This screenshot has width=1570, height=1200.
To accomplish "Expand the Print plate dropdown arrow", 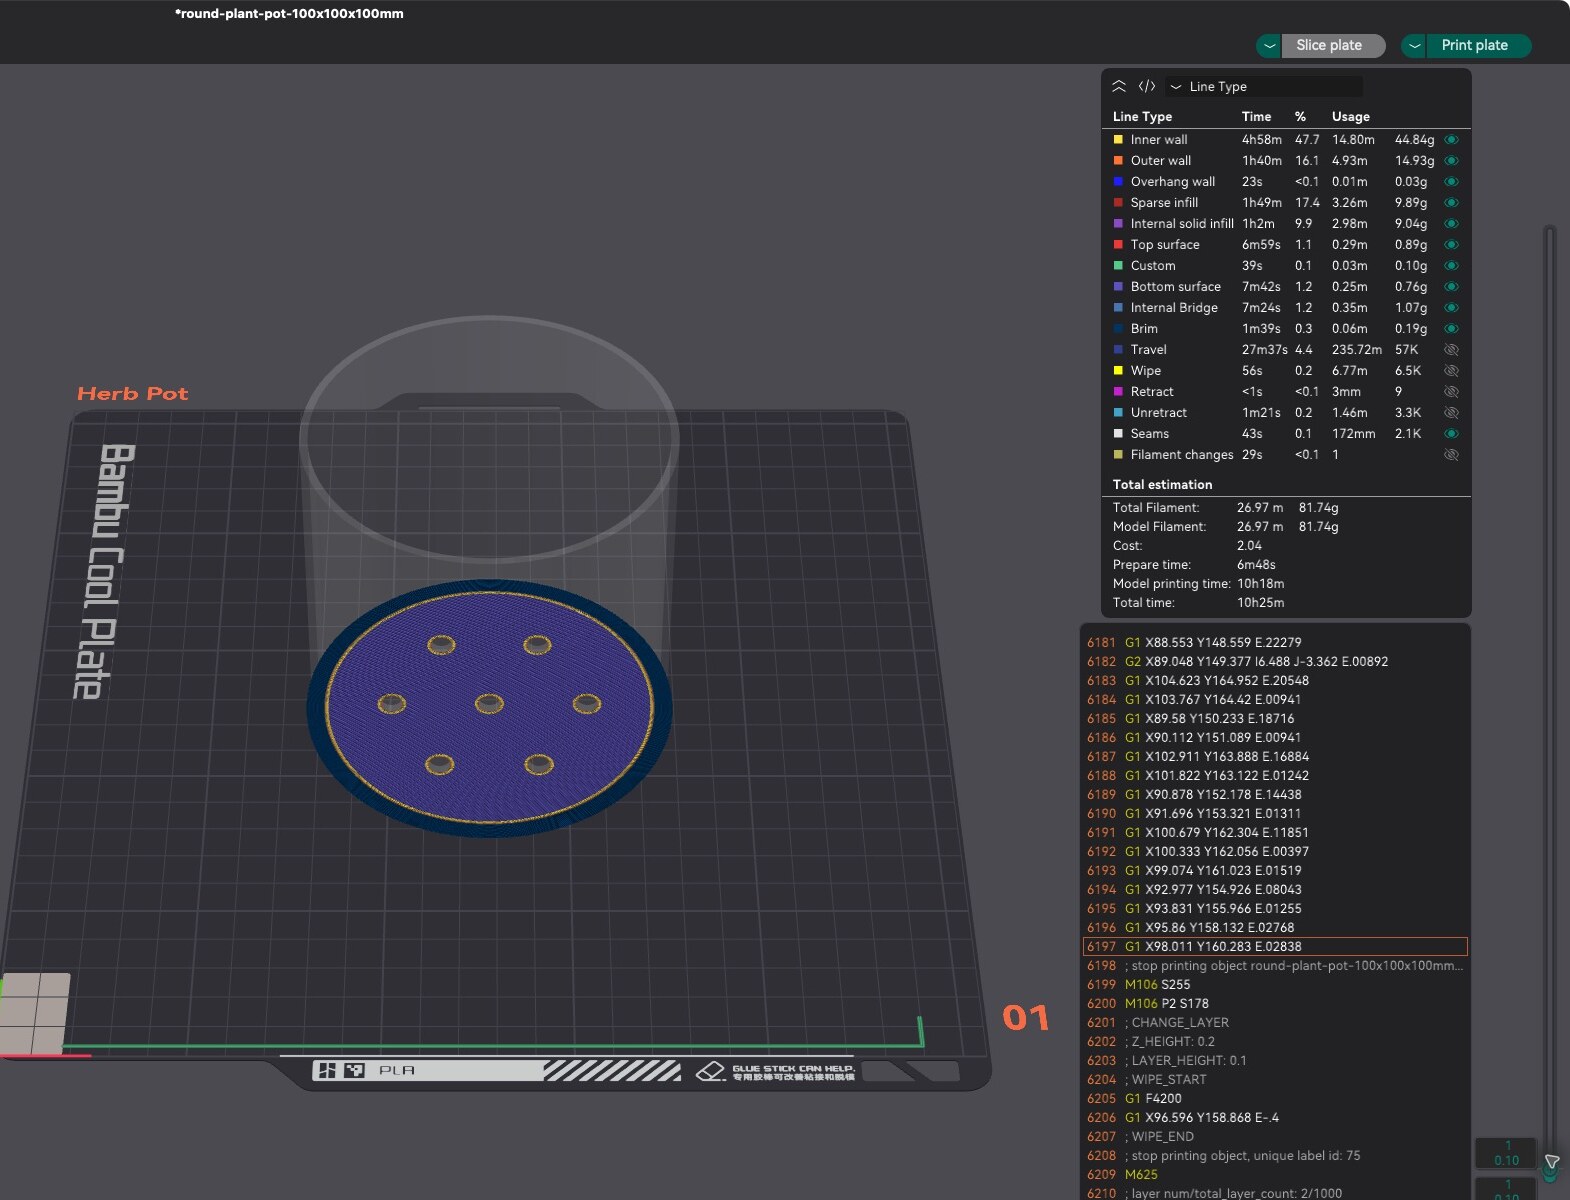I will [1414, 46].
